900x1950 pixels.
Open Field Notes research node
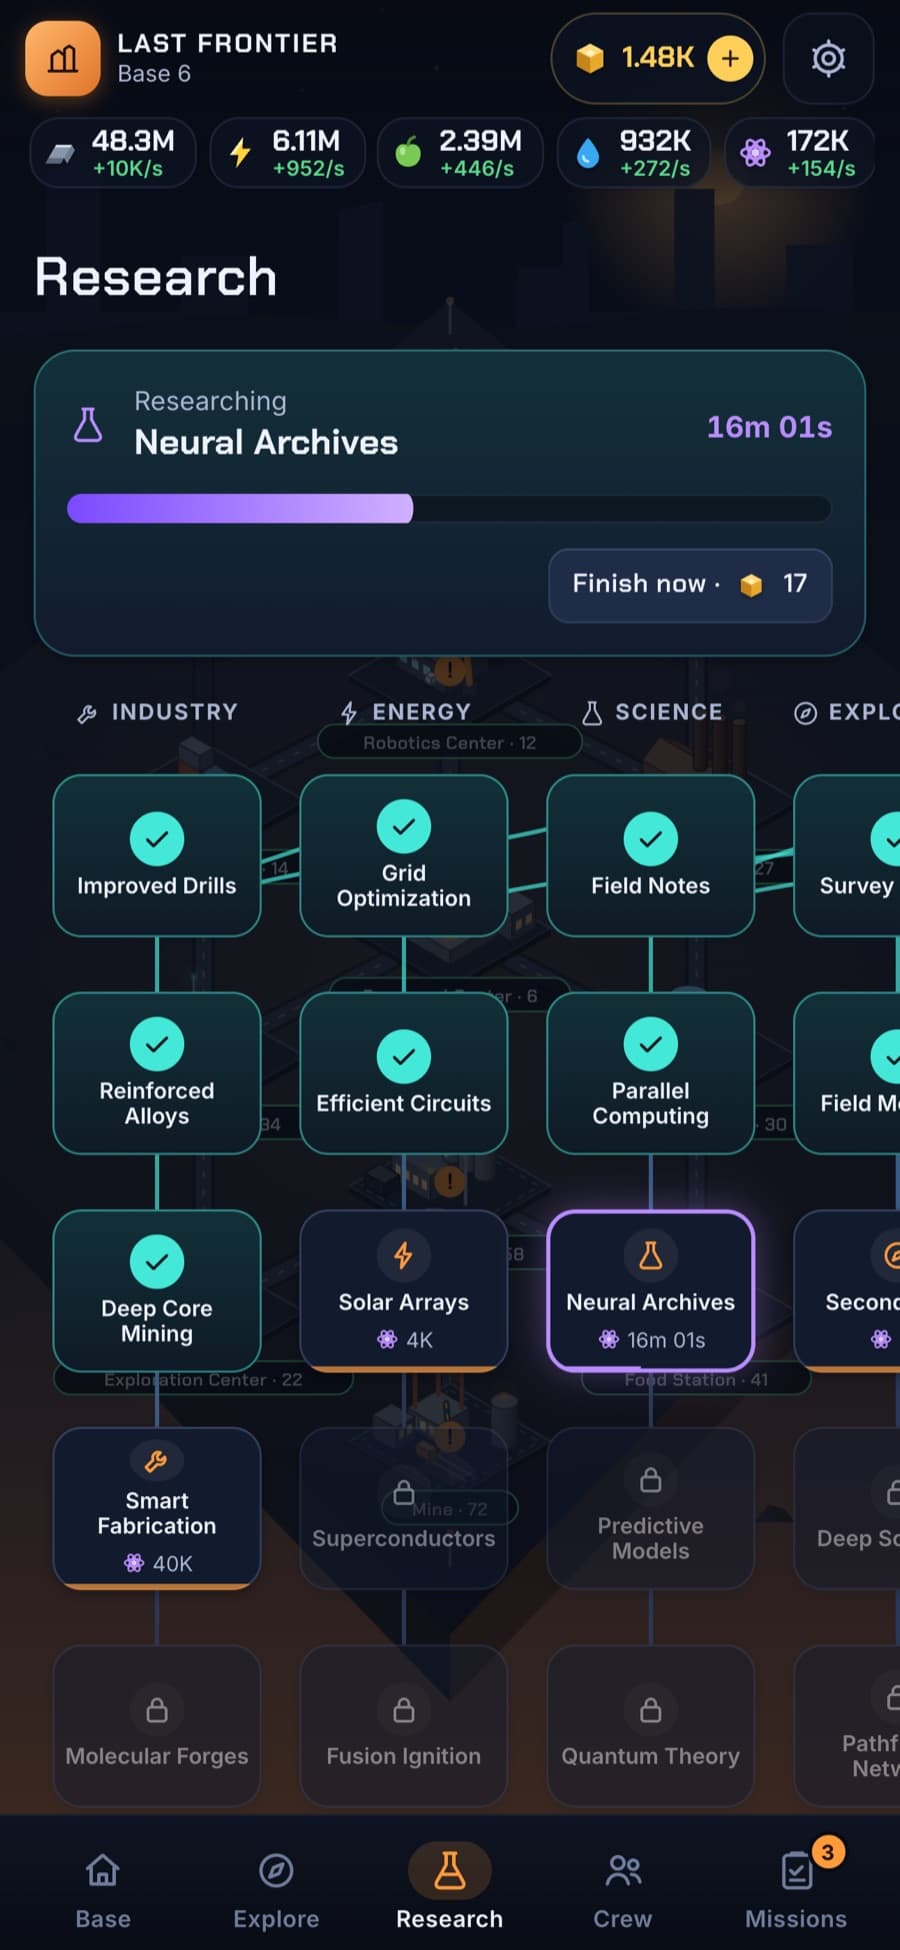(651, 856)
